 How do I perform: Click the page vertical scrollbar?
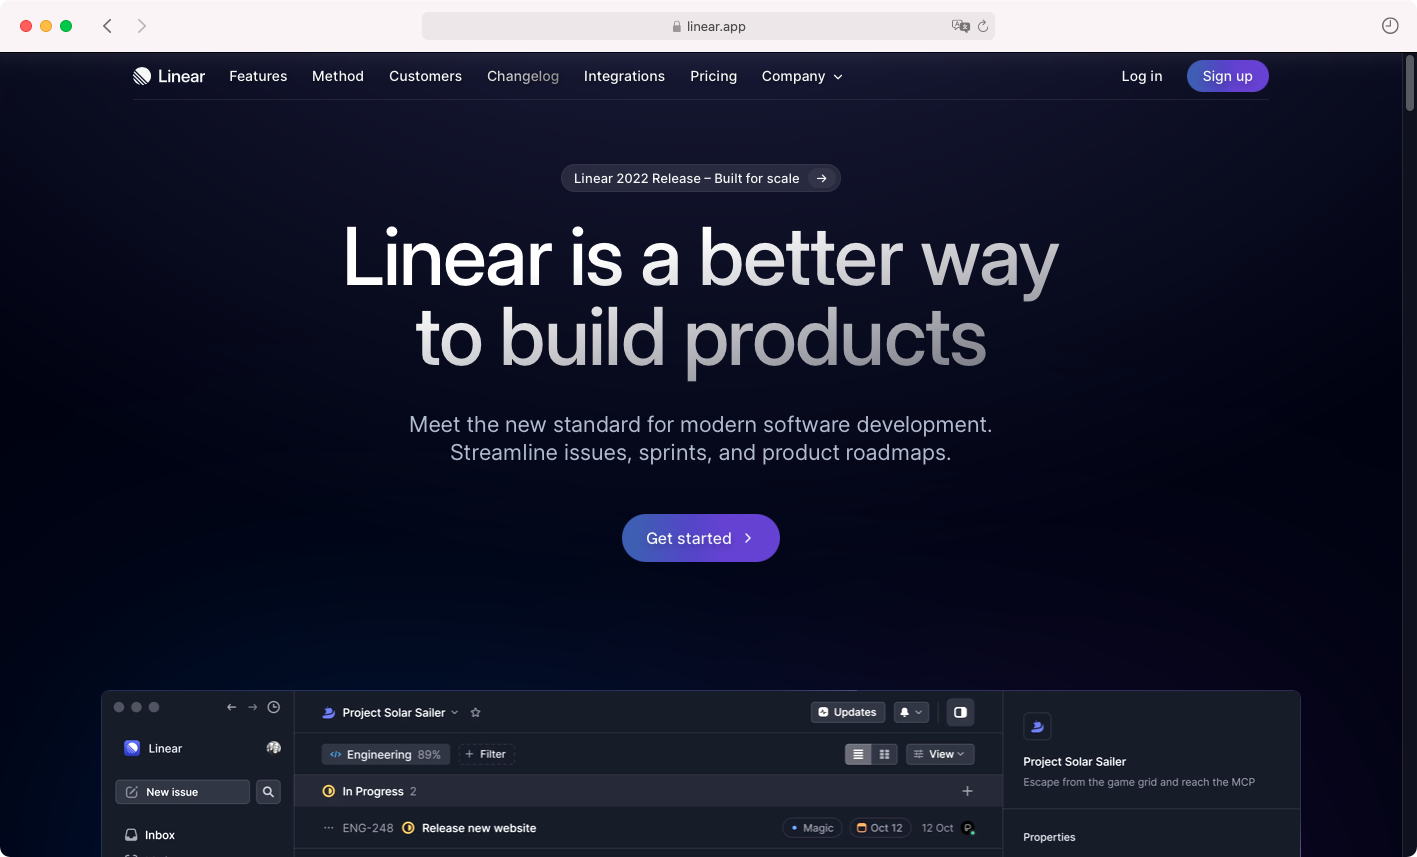click(x=1409, y=82)
